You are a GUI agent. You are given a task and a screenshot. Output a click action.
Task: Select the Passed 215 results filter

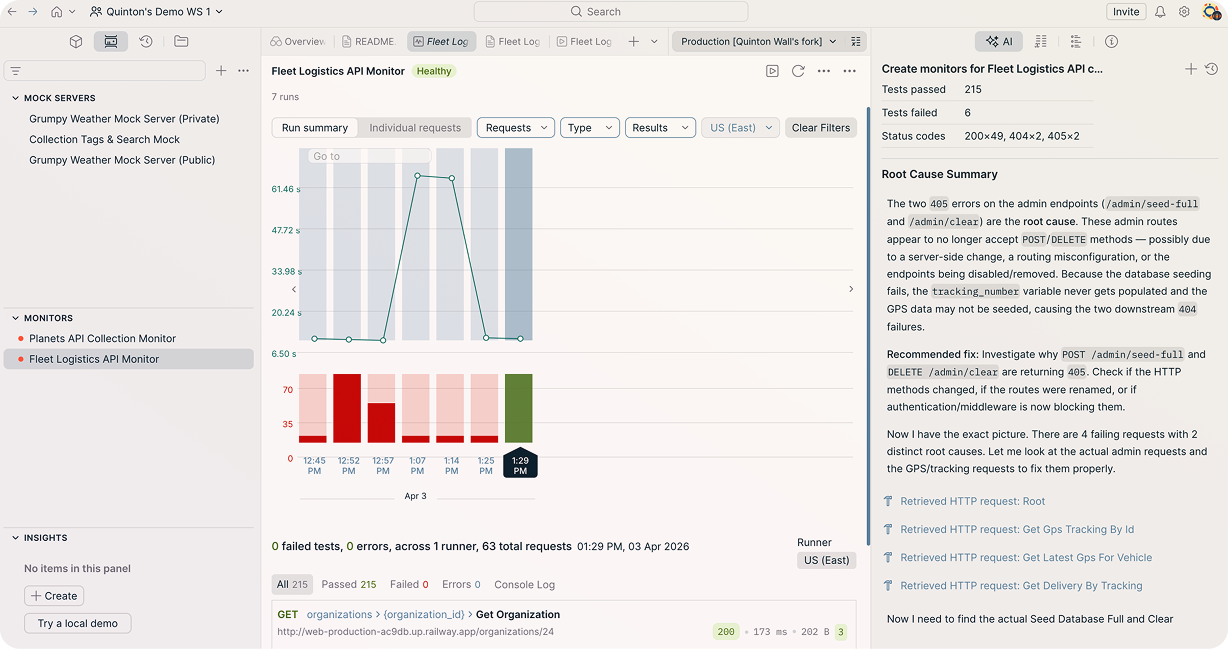pyautogui.click(x=349, y=584)
